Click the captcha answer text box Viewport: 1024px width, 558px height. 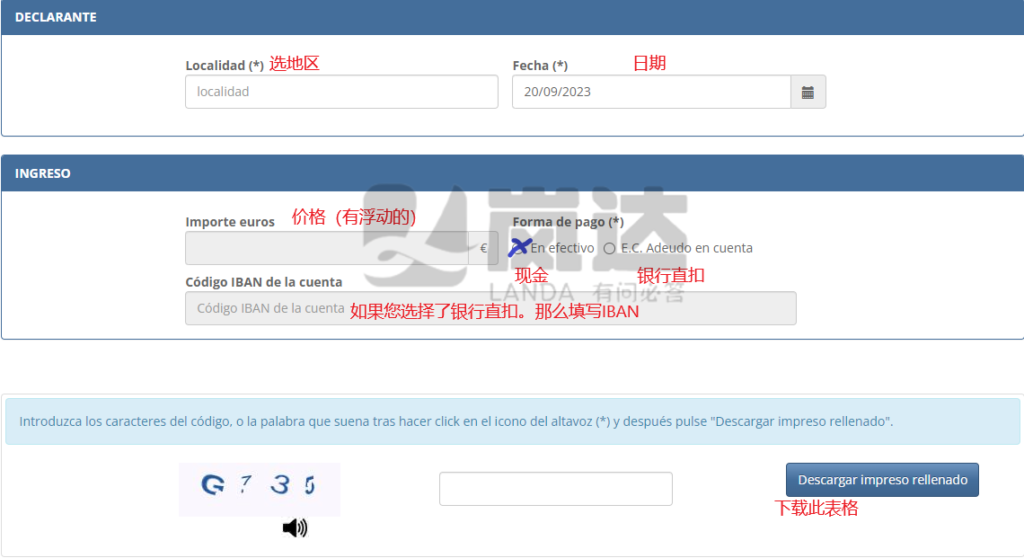[x=555, y=489]
